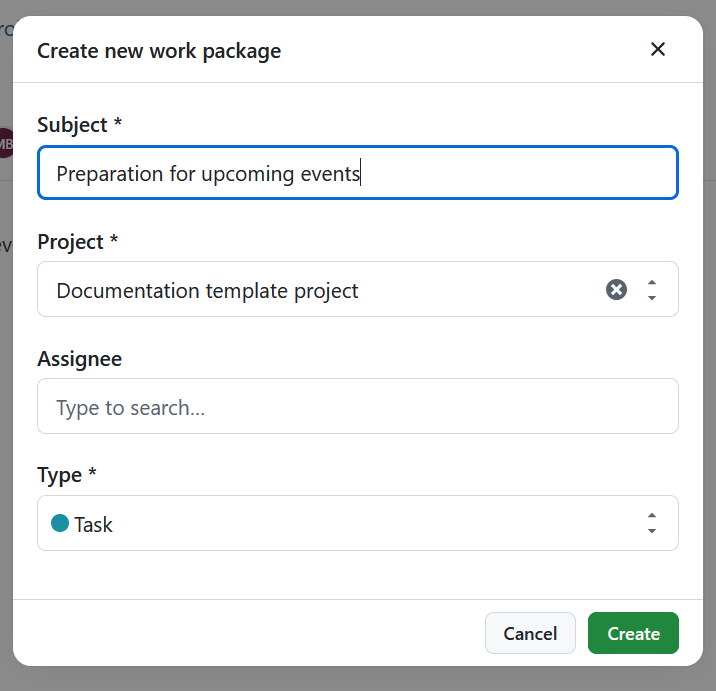This screenshot has width=716, height=691.
Task: Cancel the work package creation
Action: pos(530,633)
